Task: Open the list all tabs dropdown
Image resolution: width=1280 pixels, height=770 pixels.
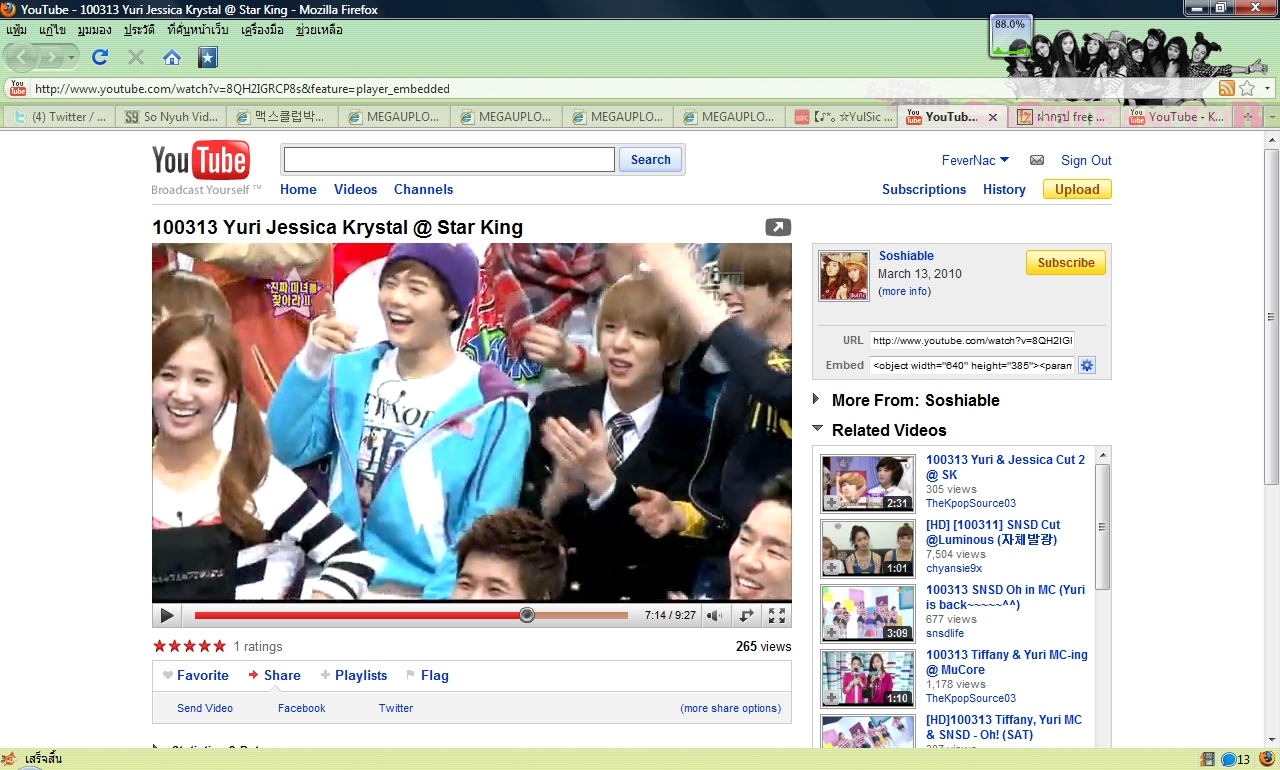Action: click(1271, 117)
